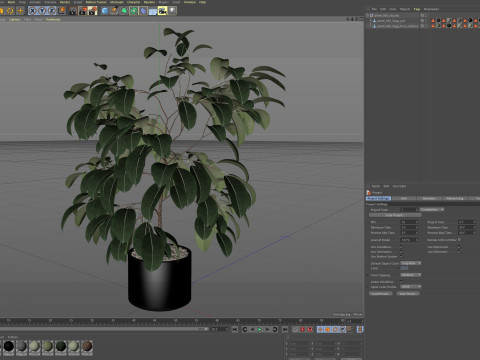
Task: Toggle the Position keyframe icon
Action: 320,329
